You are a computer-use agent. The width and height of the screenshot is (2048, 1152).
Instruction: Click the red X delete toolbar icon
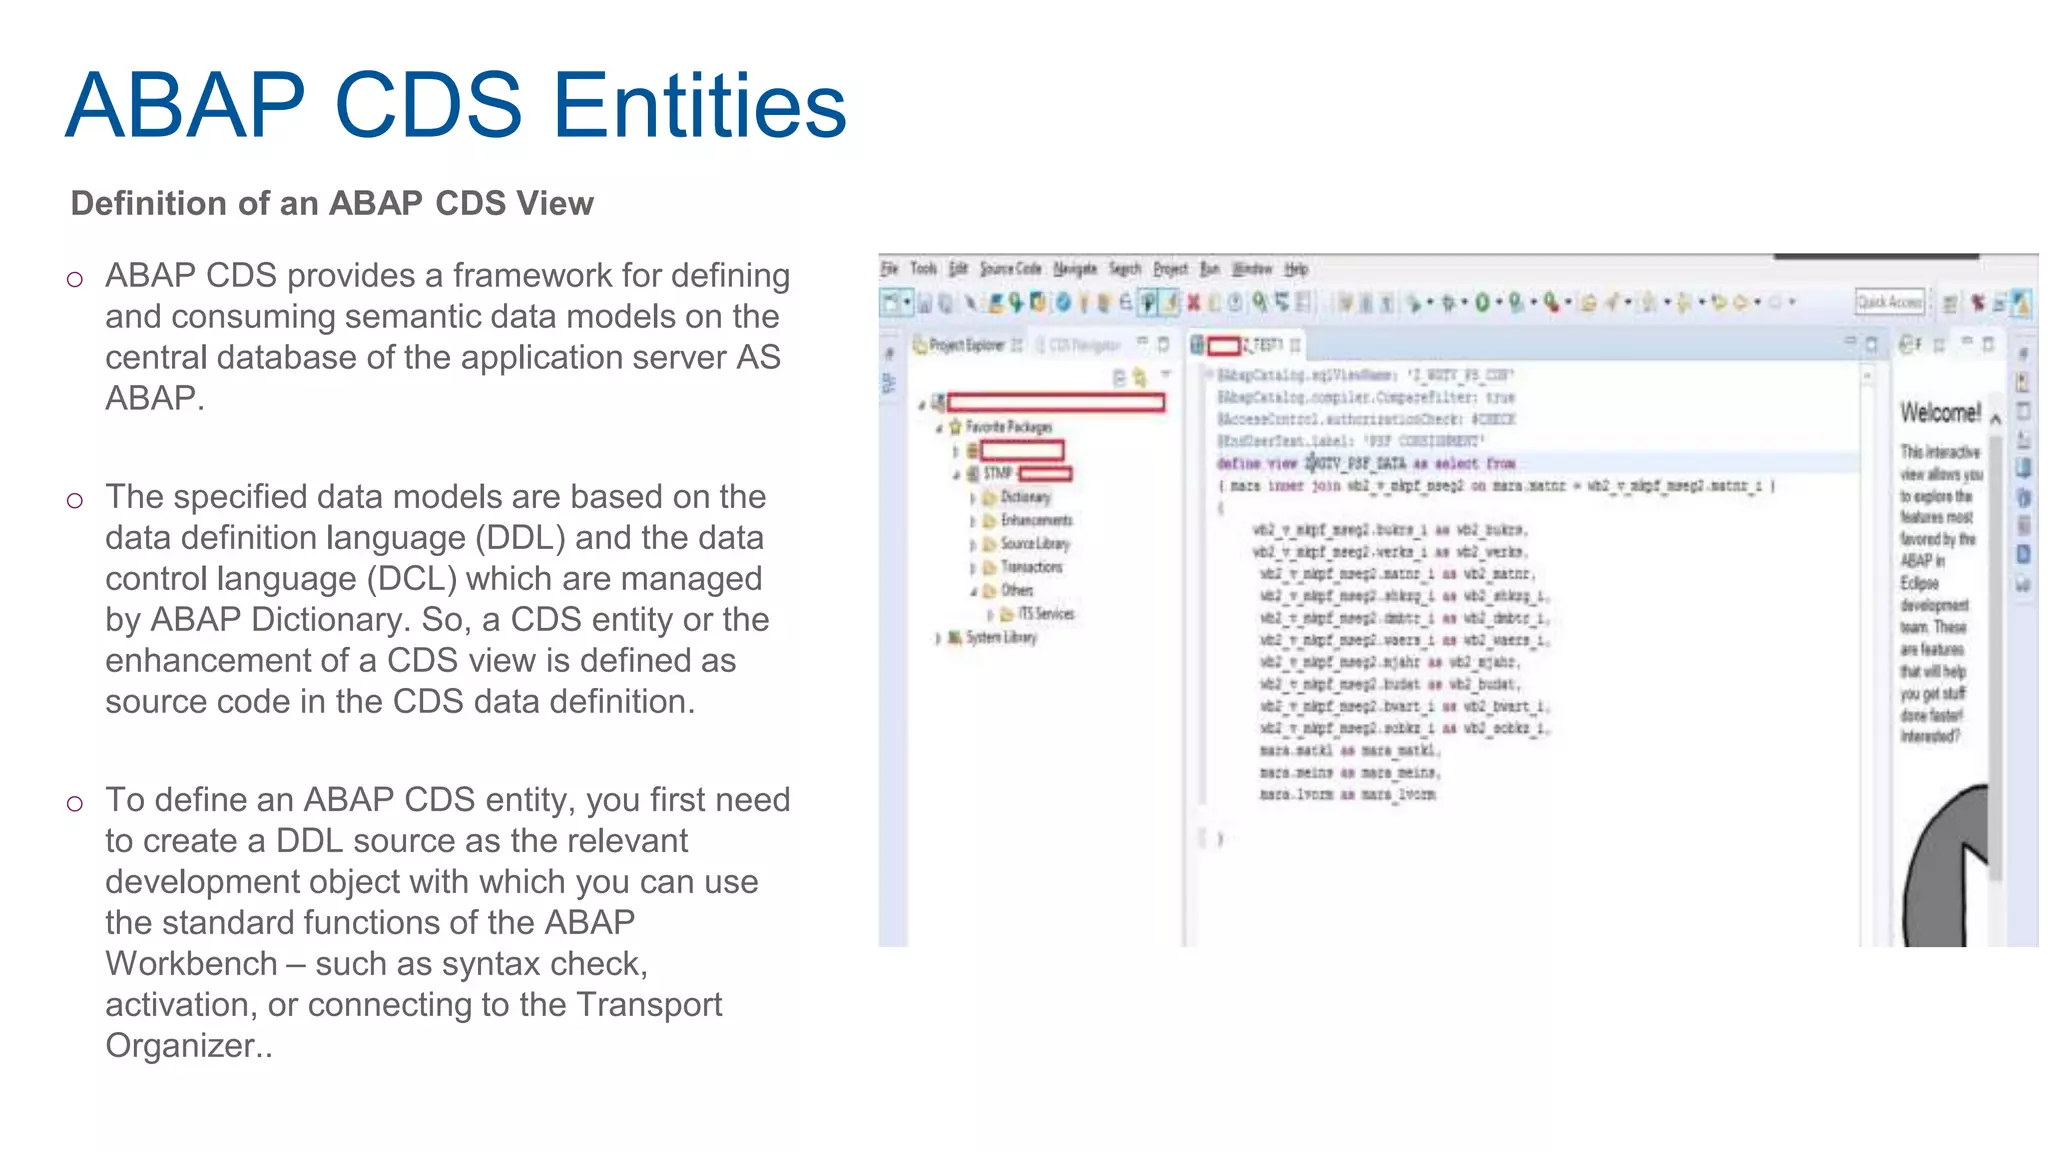(x=1193, y=302)
